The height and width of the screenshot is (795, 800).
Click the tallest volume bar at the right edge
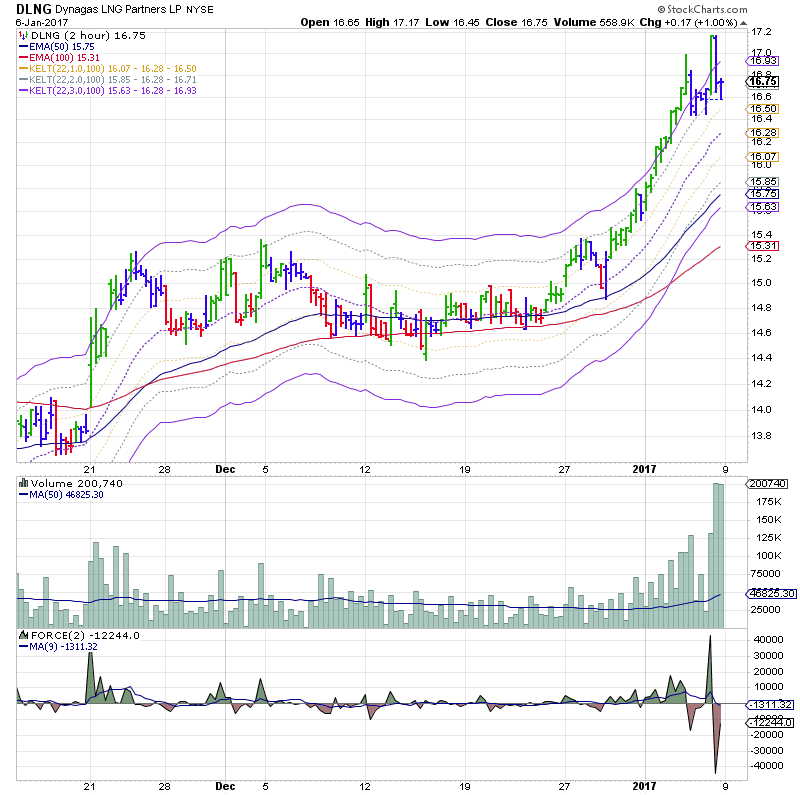coord(716,555)
